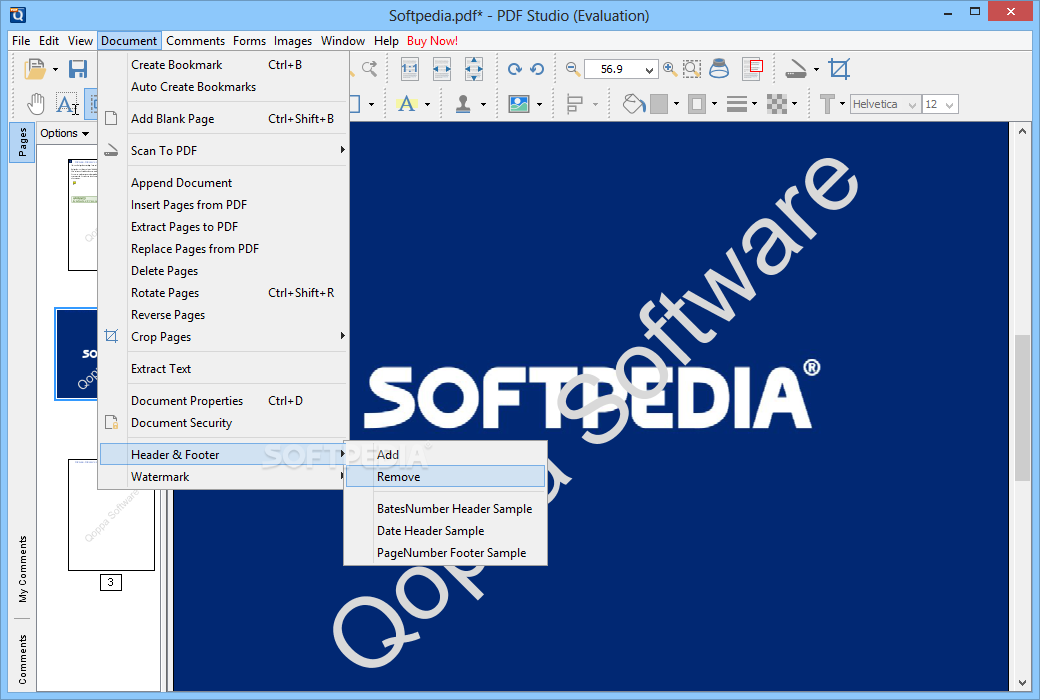The height and width of the screenshot is (700, 1040).
Task: Click the align objects icon
Action: (x=575, y=104)
